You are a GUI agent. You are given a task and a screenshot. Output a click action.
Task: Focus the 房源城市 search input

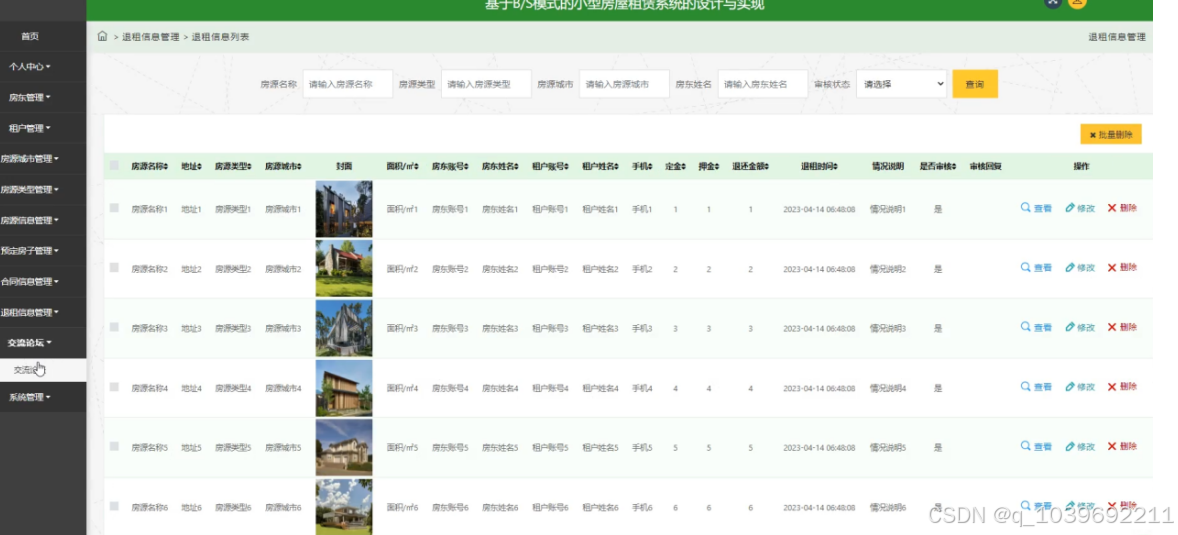[x=624, y=84]
